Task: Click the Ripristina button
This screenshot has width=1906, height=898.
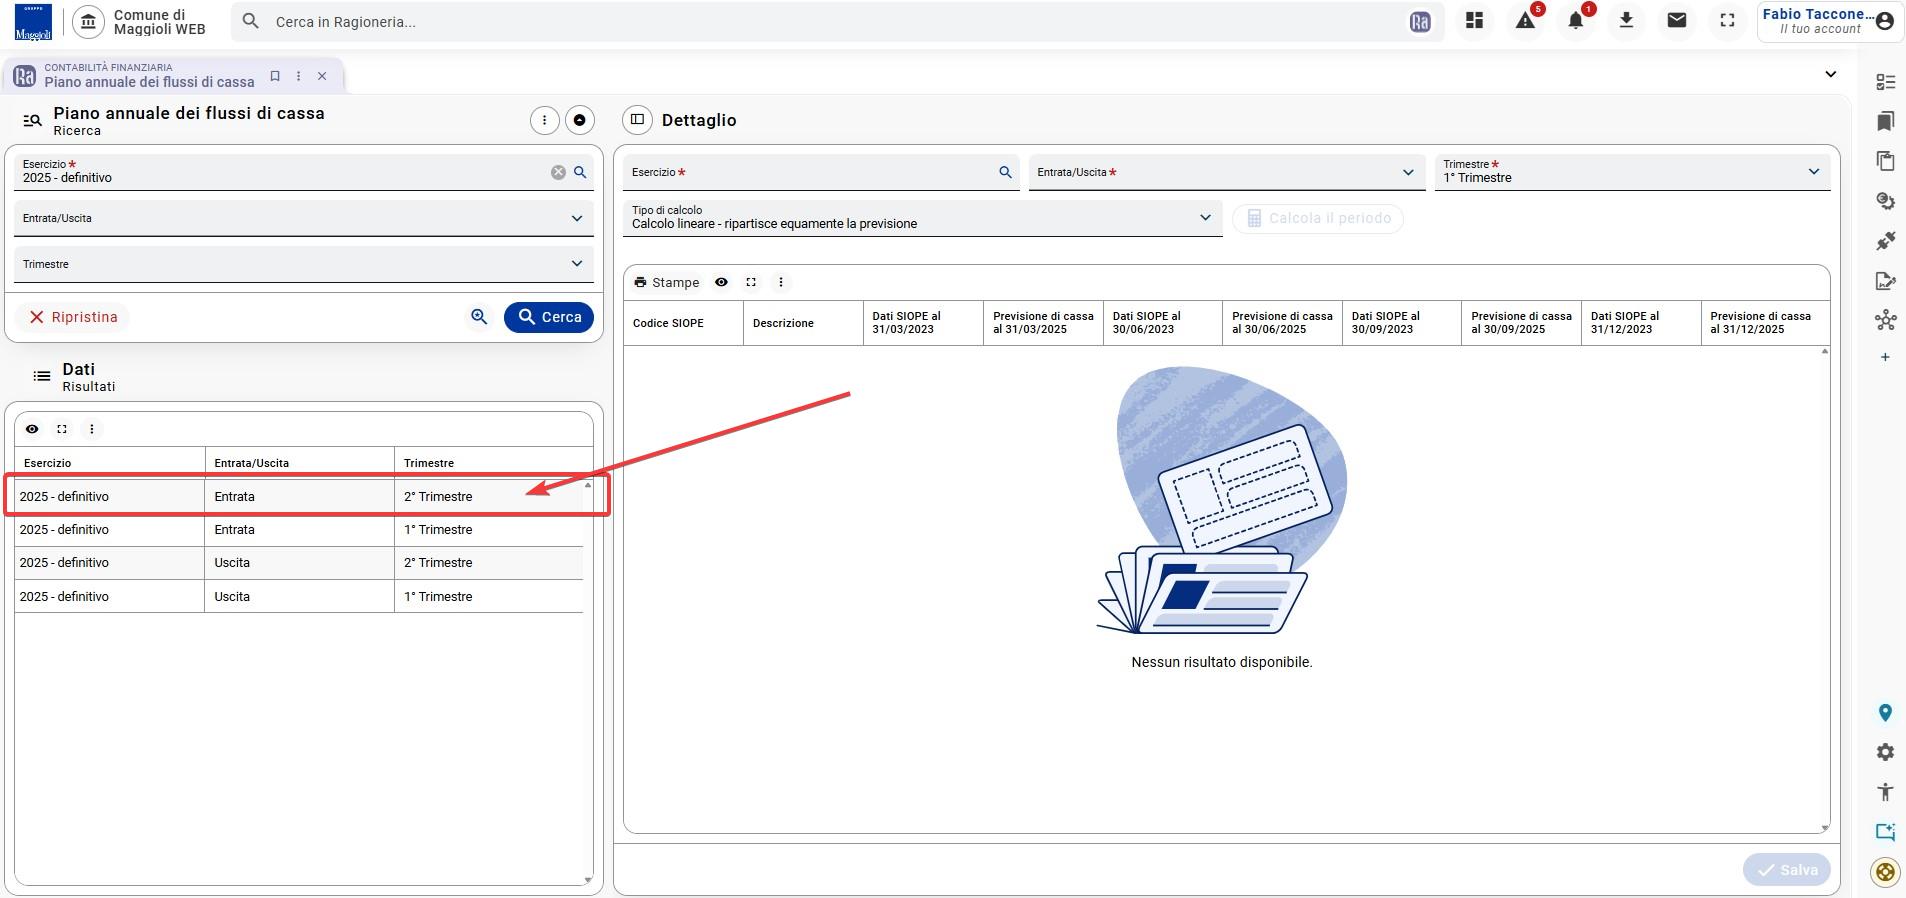Action: (73, 317)
